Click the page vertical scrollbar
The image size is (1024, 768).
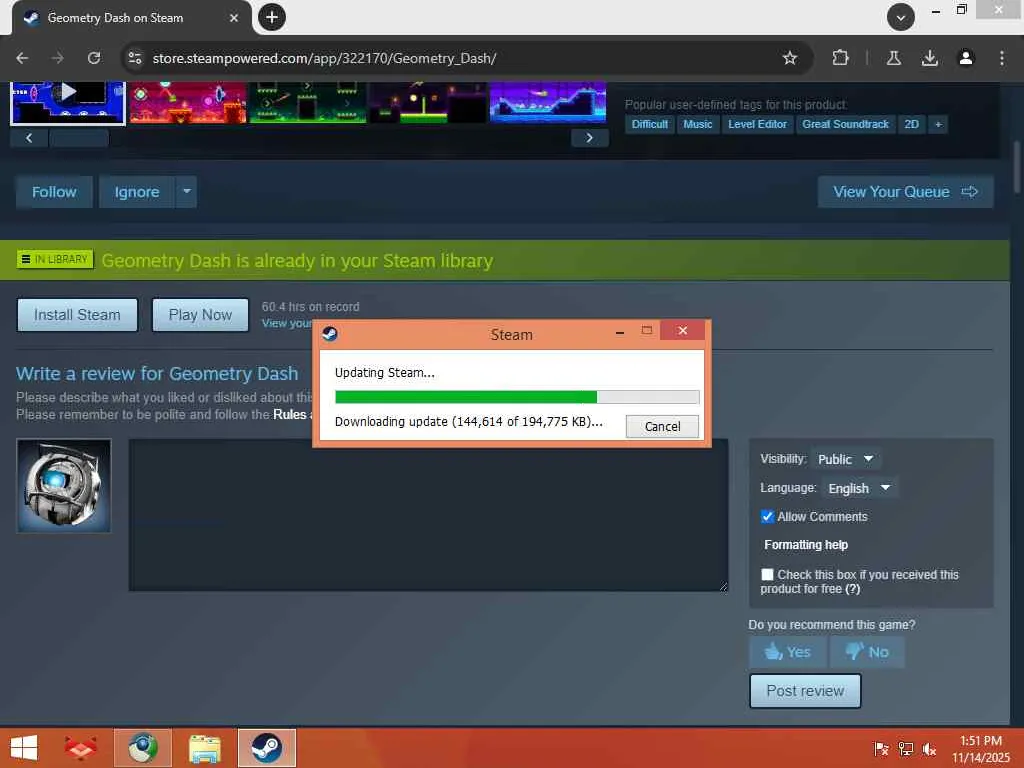pos(1017,168)
